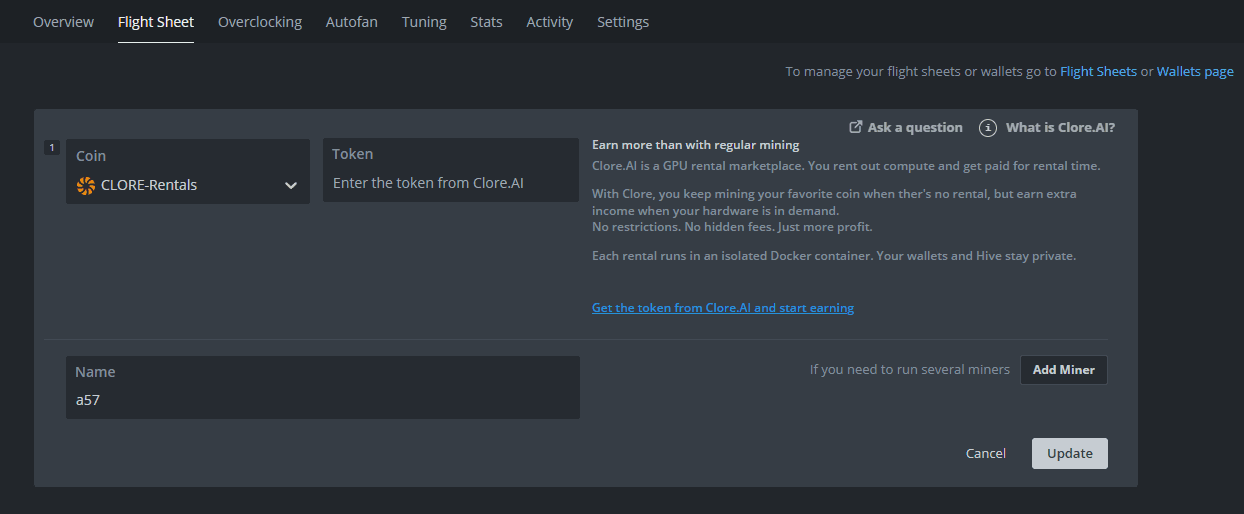Focus the Token input field
This screenshot has width=1244, height=514.
450,184
